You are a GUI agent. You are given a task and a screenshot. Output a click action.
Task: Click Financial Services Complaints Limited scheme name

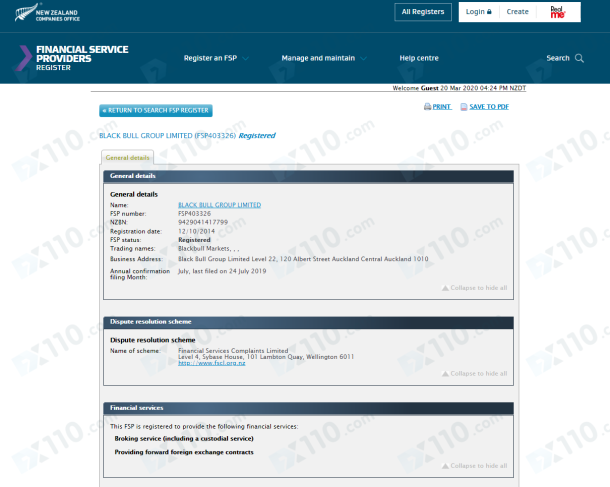pos(233,350)
